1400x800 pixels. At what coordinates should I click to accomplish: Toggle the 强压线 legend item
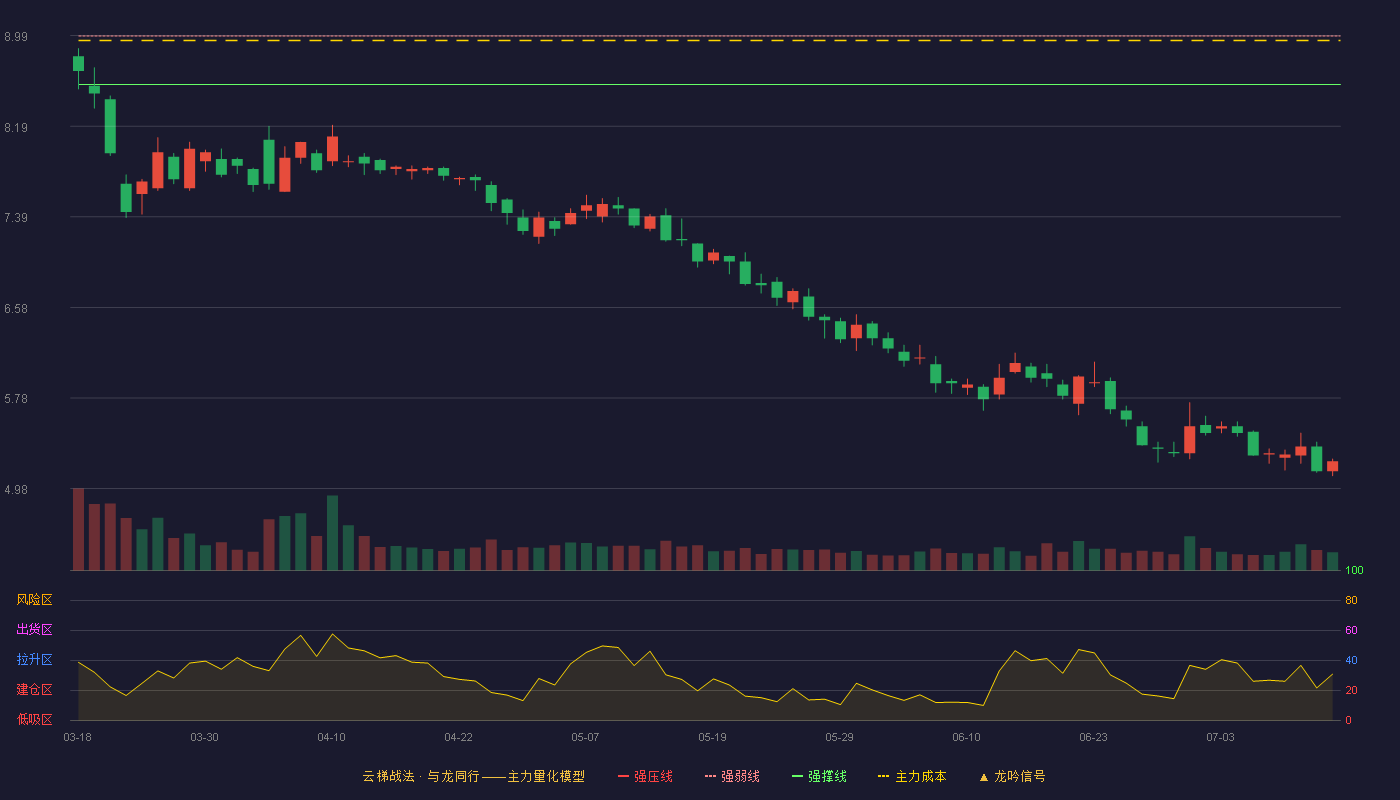pos(645,776)
